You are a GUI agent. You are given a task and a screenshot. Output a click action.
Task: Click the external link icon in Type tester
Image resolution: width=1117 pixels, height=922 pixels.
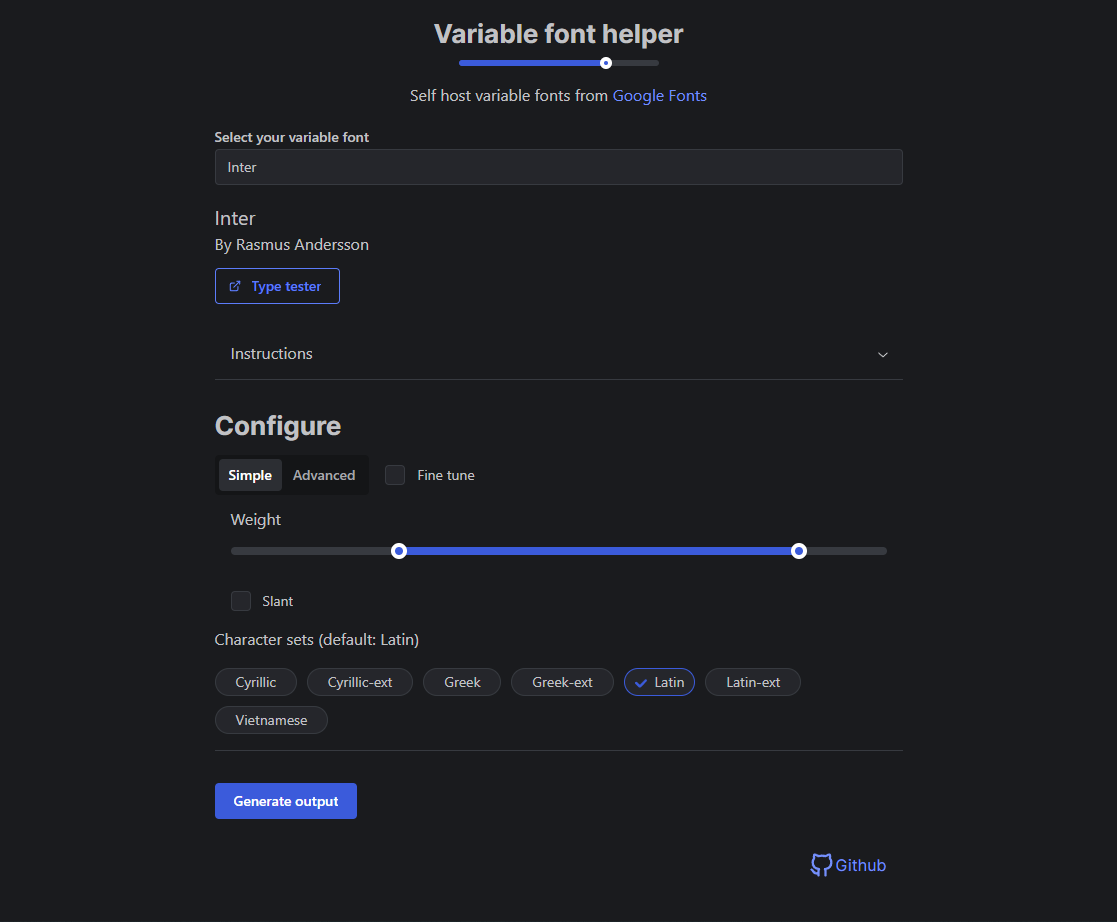(x=234, y=286)
